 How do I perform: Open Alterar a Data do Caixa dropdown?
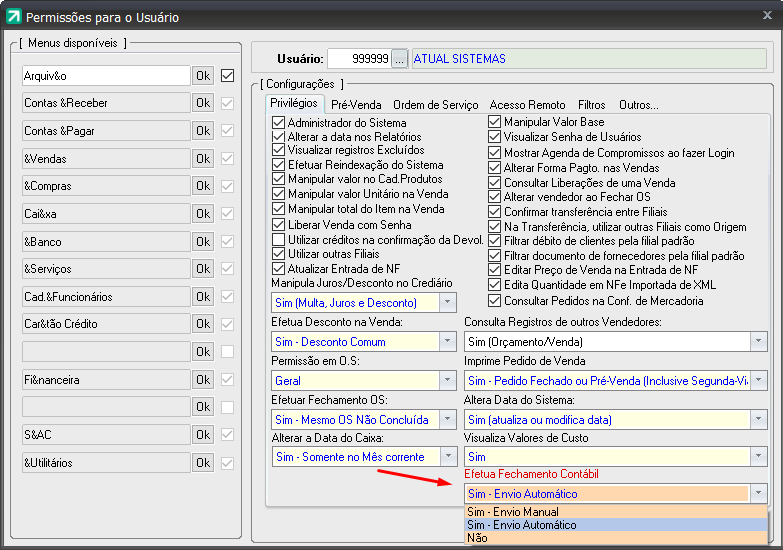447,457
